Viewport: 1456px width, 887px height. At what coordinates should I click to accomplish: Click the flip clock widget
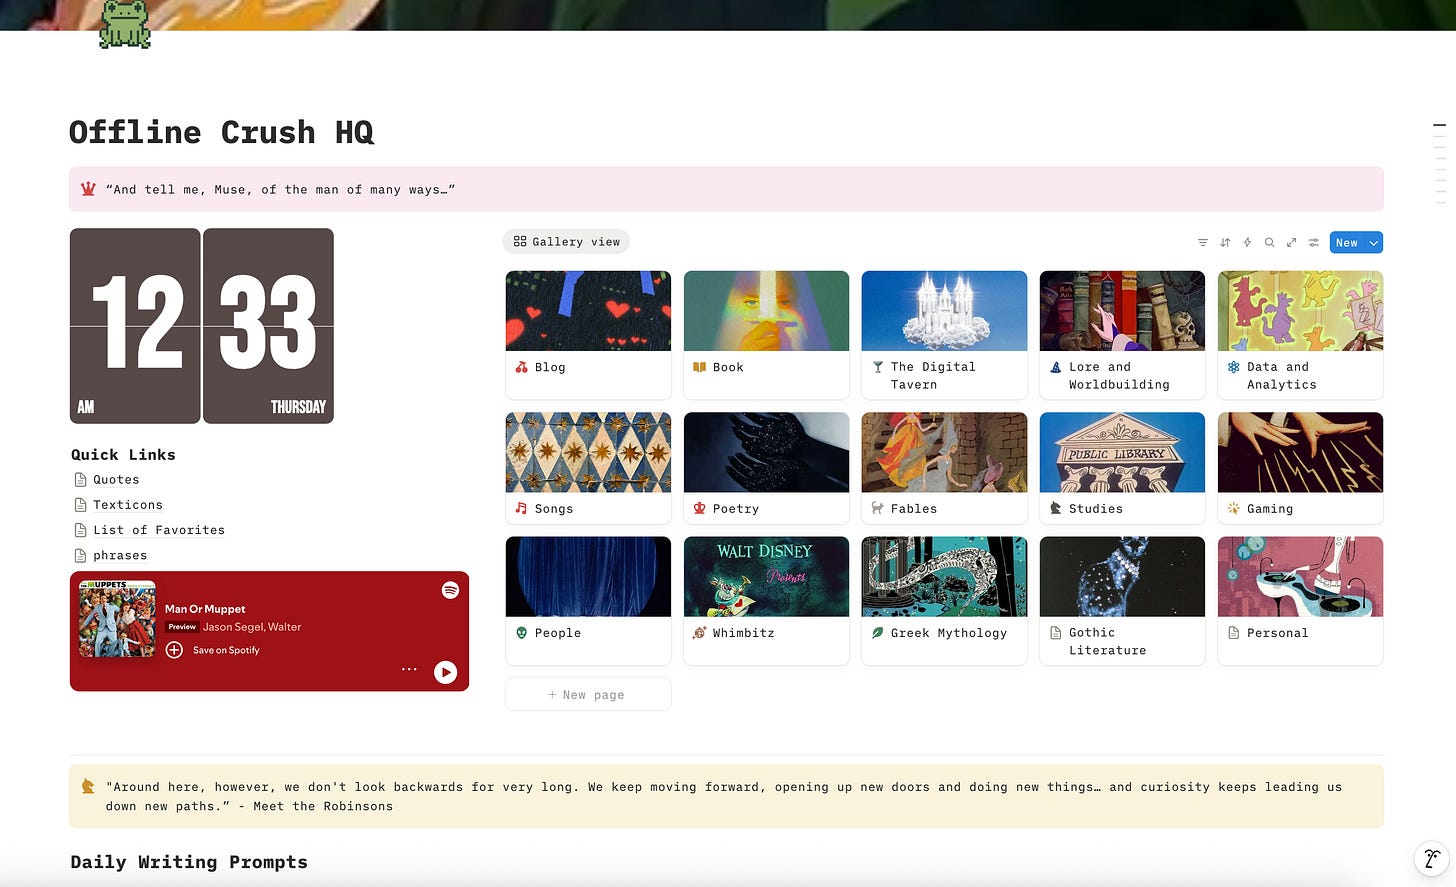(x=202, y=326)
